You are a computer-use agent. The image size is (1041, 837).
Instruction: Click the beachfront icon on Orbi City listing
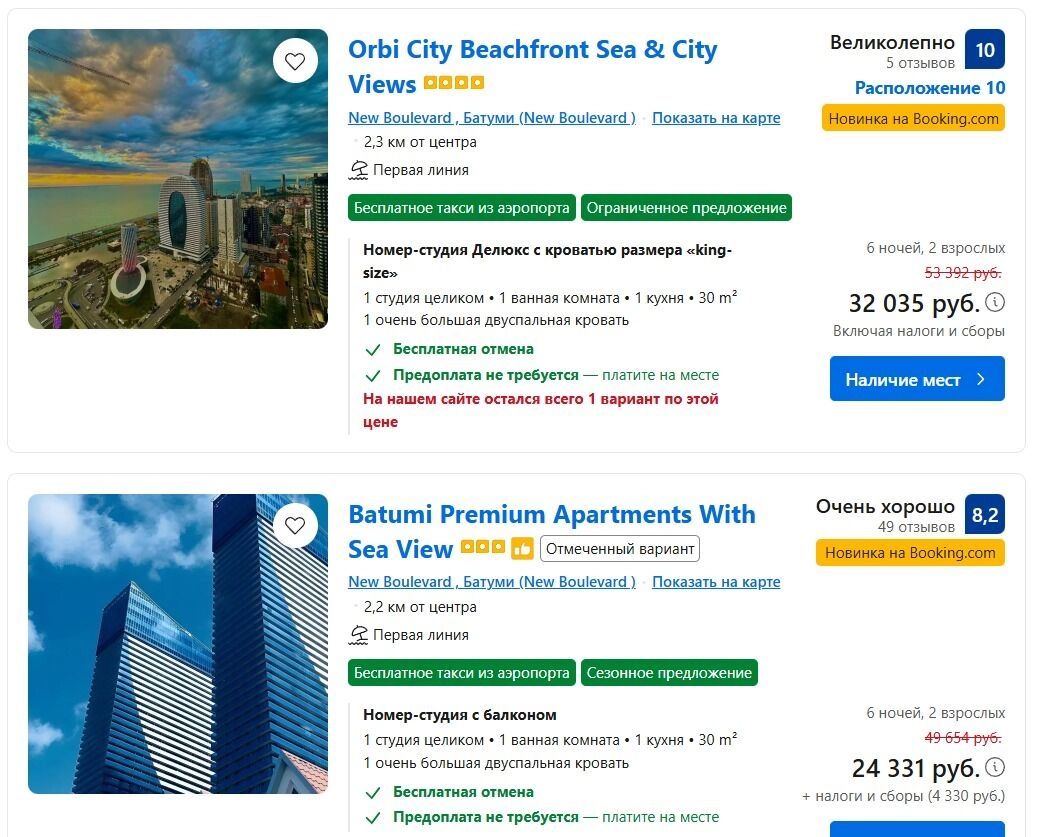pyautogui.click(x=359, y=170)
